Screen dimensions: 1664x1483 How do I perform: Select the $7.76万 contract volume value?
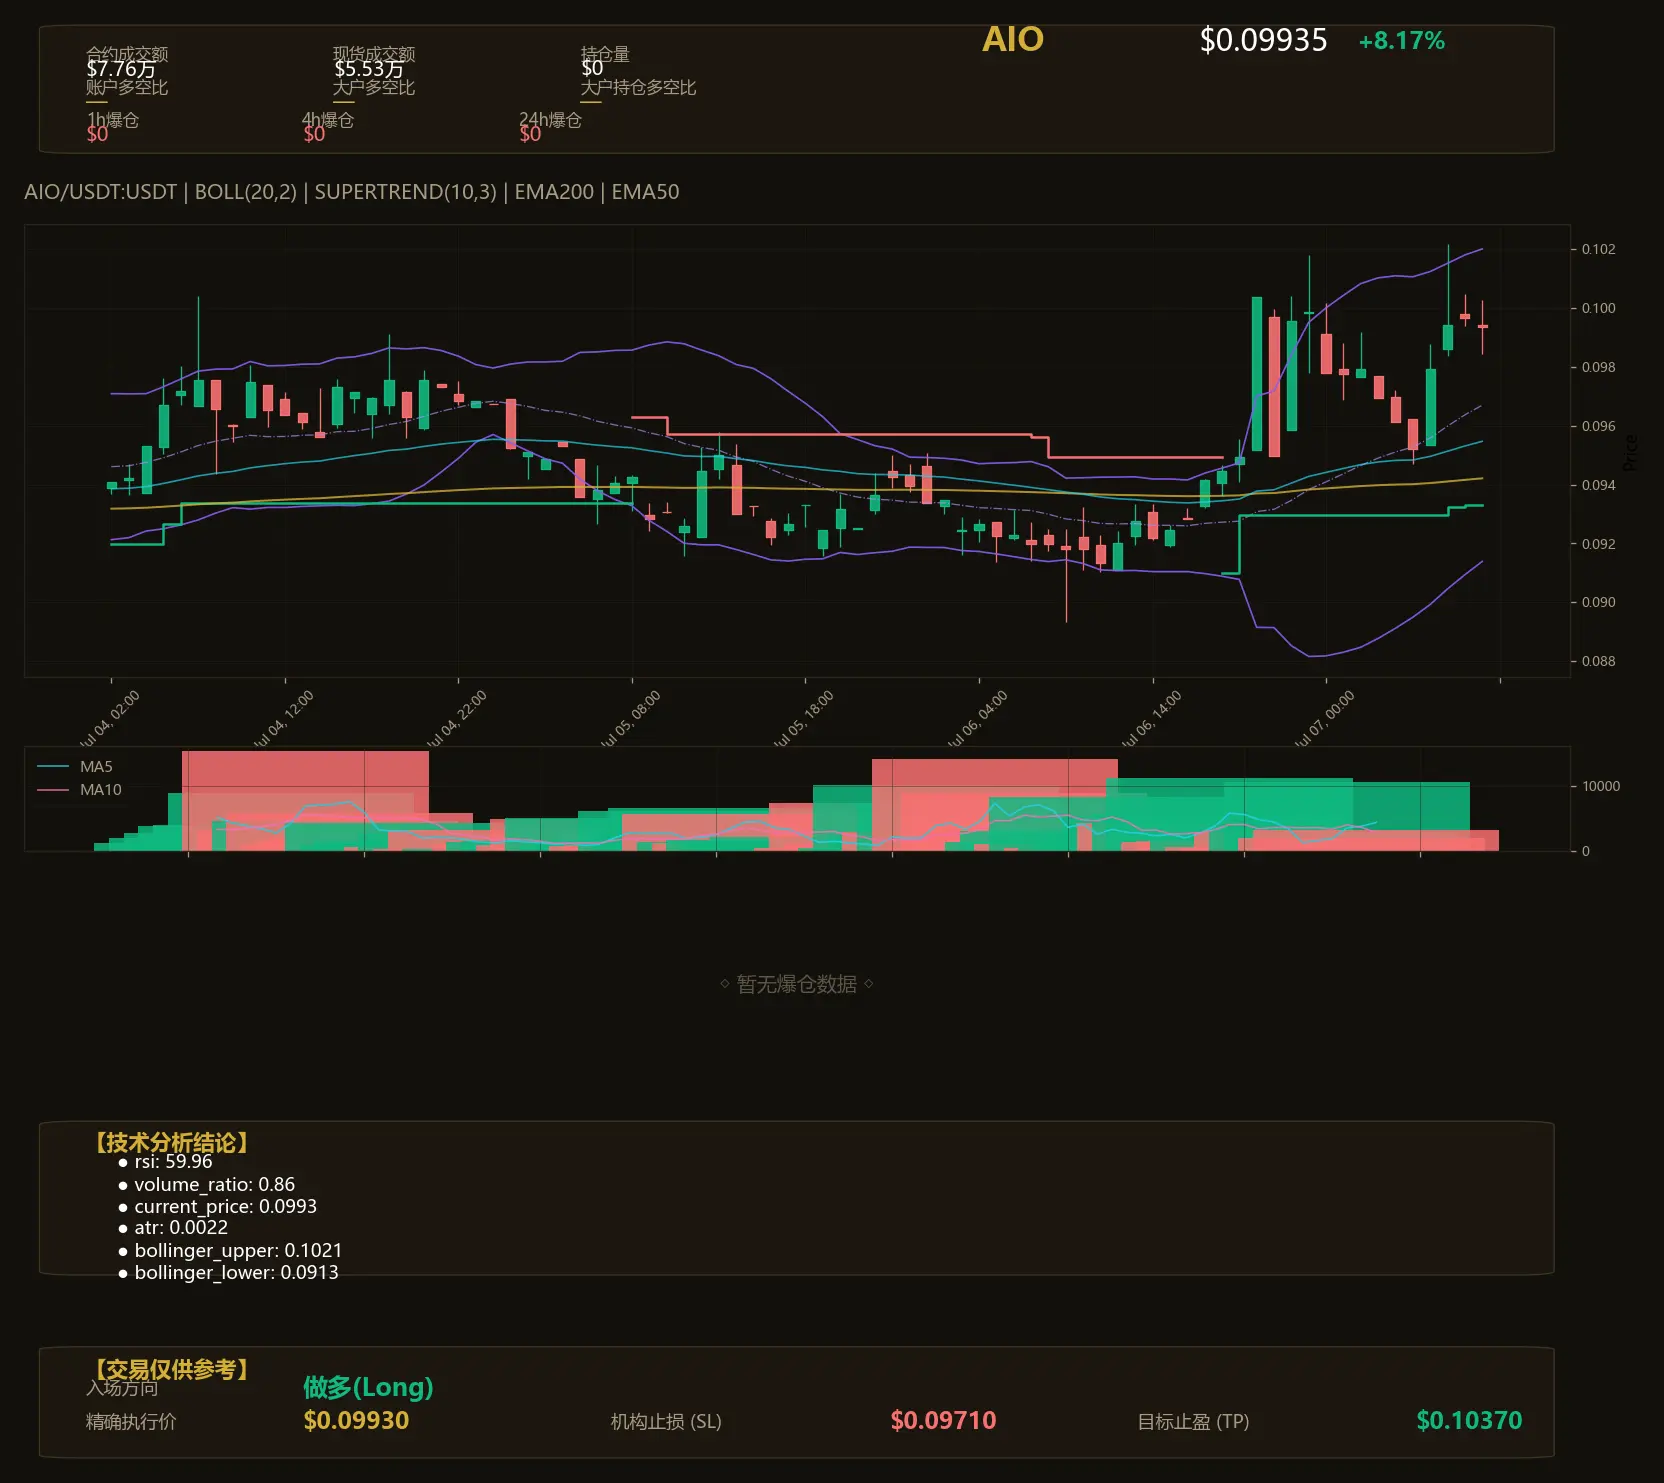(121, 69)
